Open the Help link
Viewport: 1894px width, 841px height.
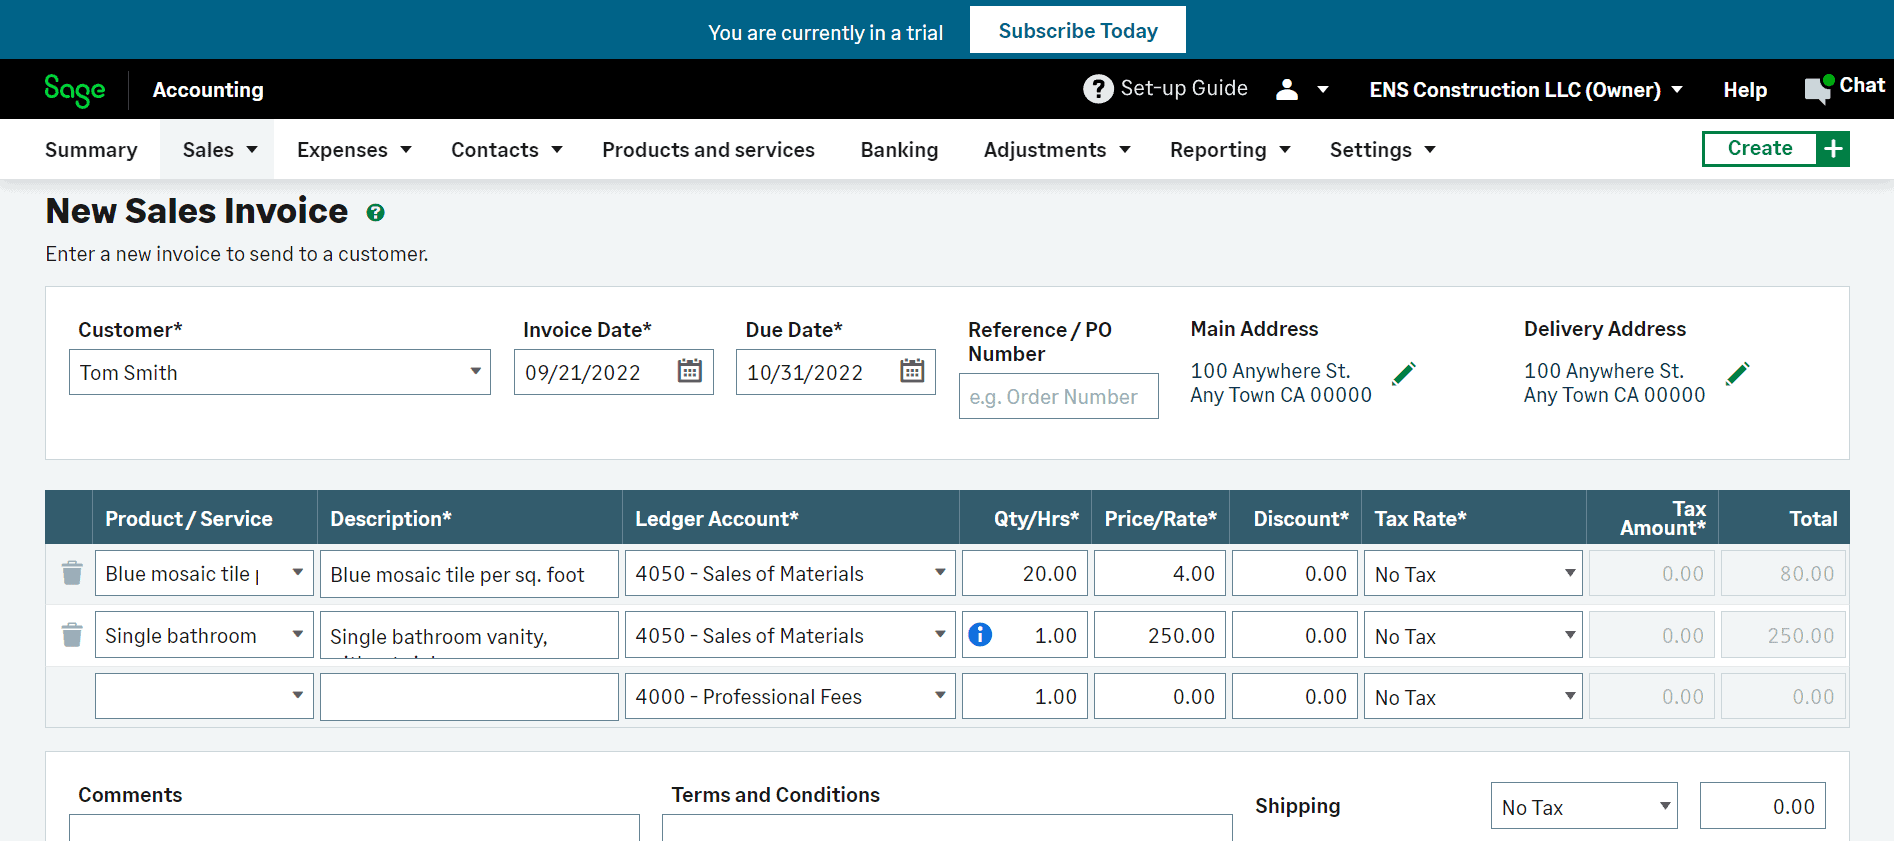coord(1745,90)
